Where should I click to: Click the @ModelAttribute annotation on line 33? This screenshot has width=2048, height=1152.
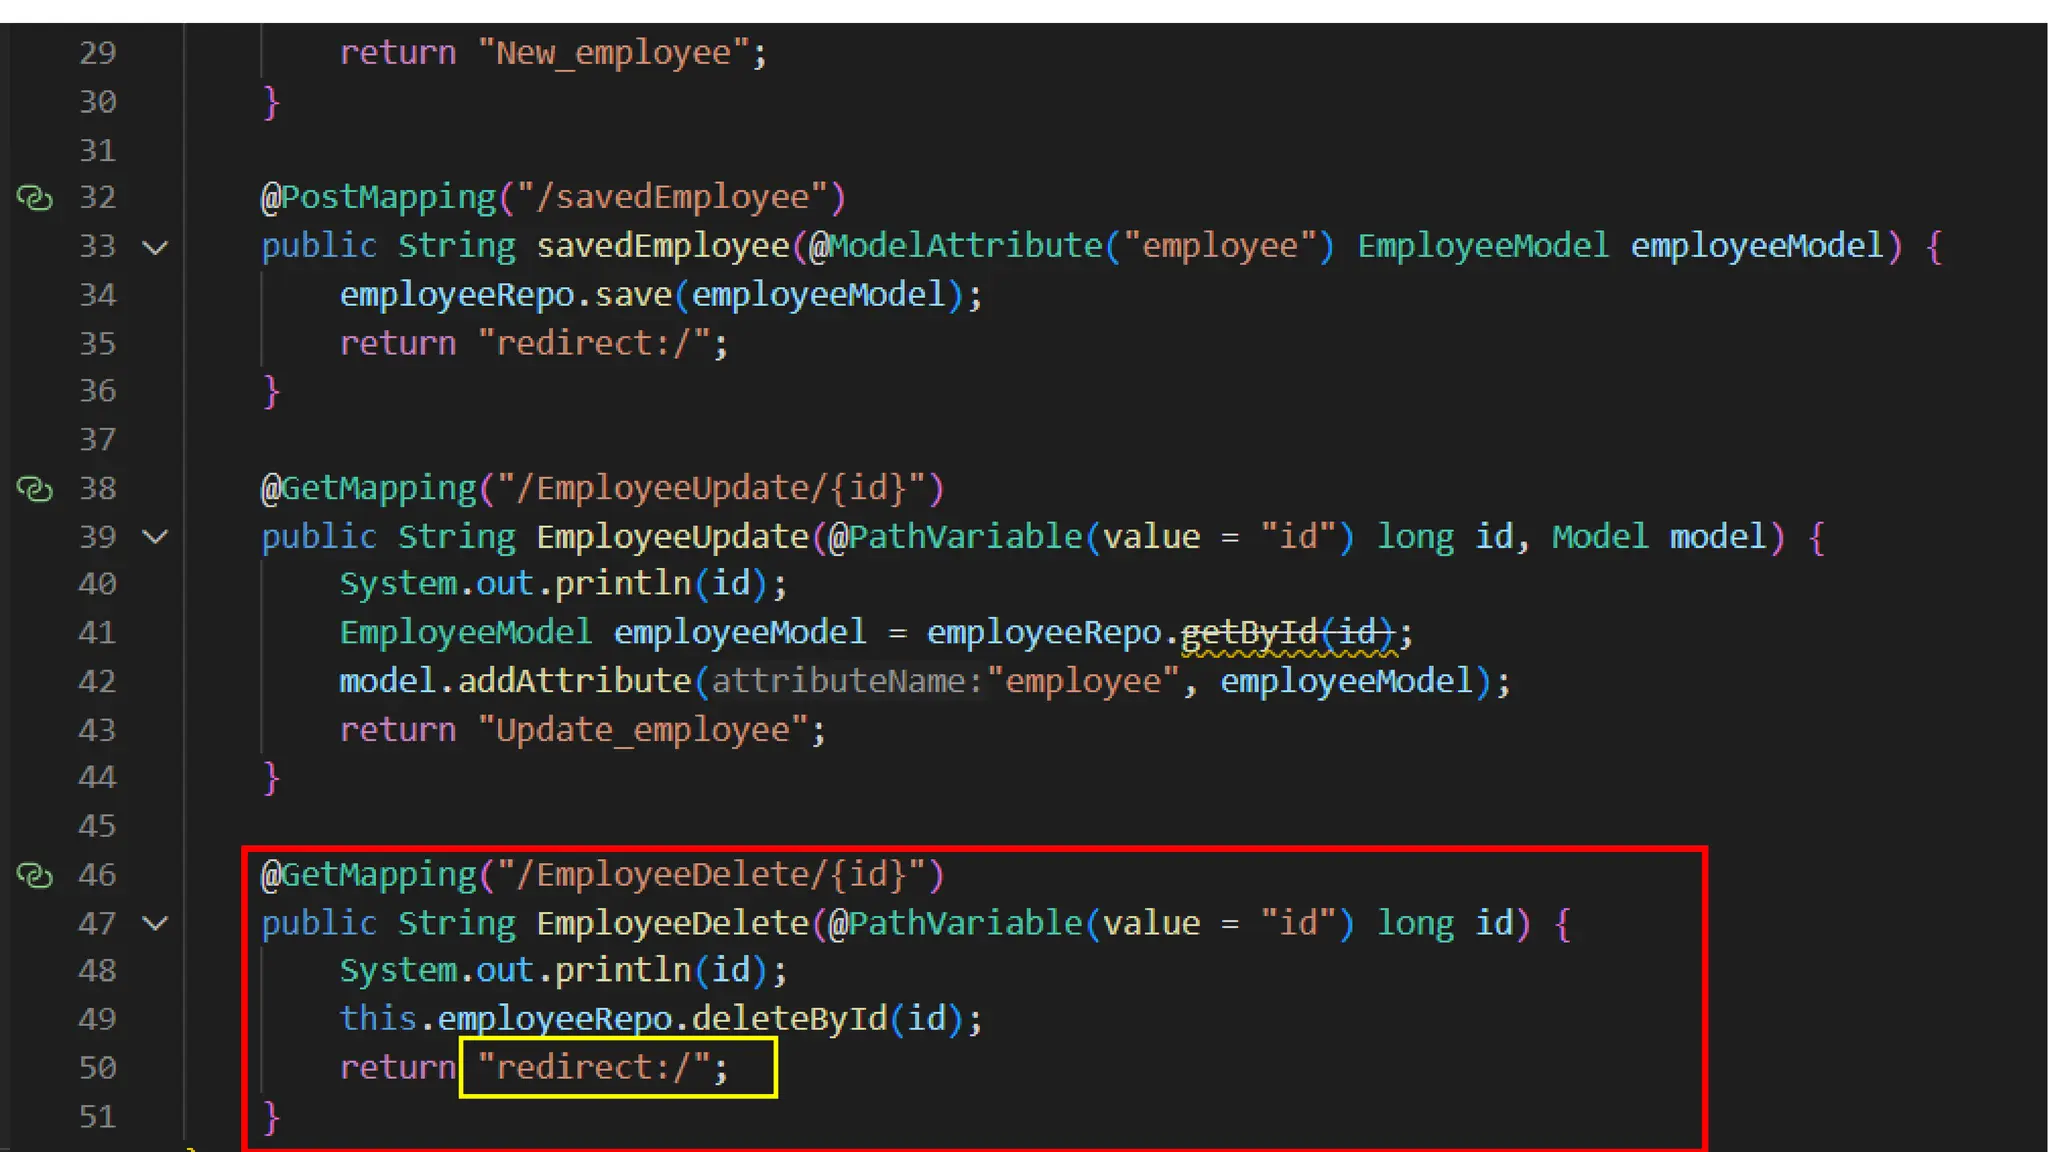tap(955, 247)
